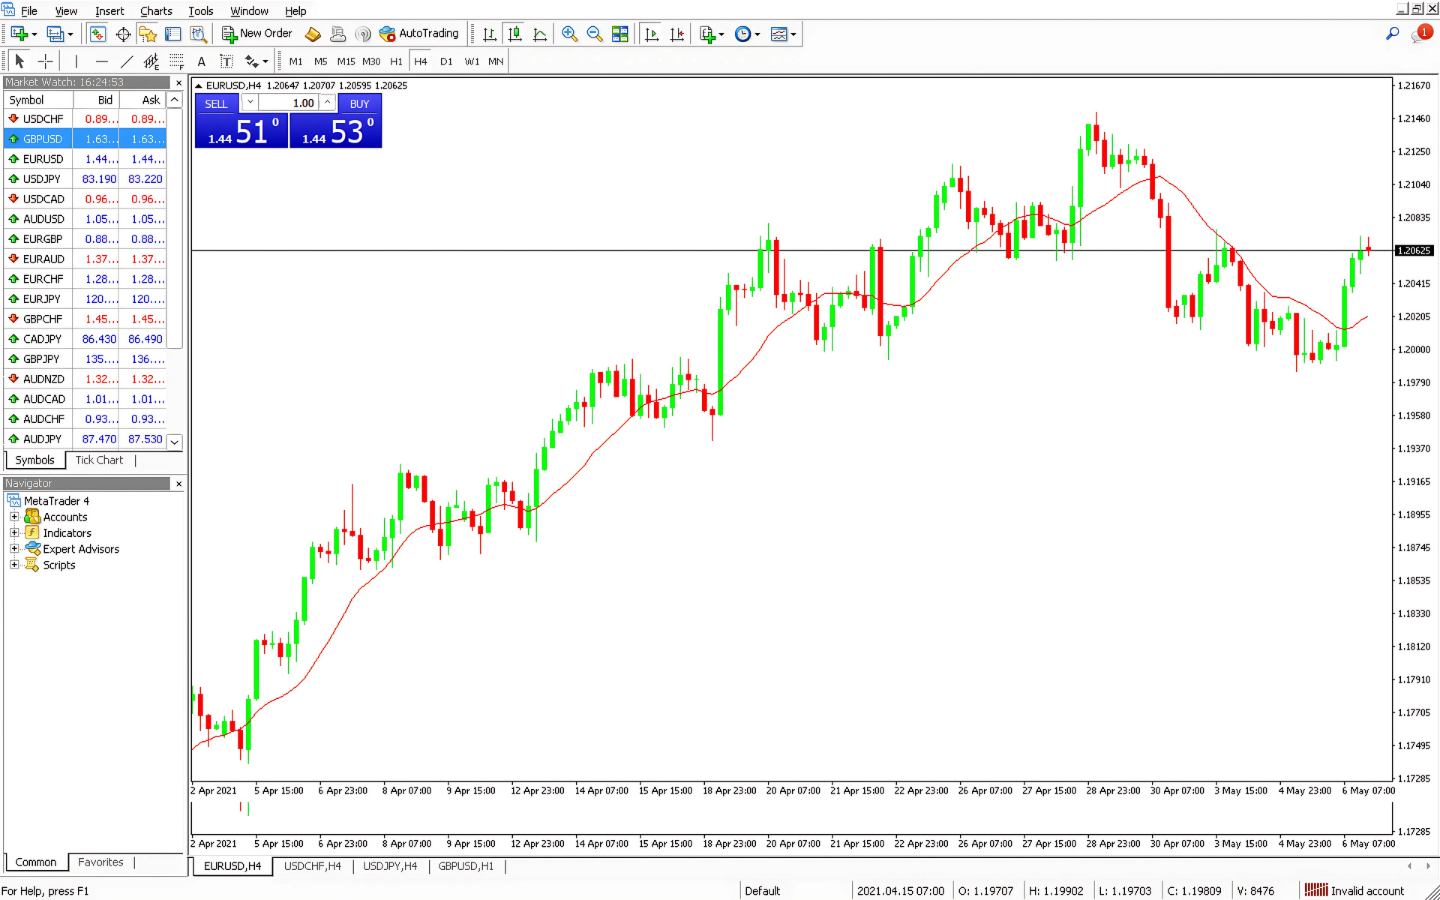
Task: Switch chart to Line Chart mode
Action: click(540, 33)
